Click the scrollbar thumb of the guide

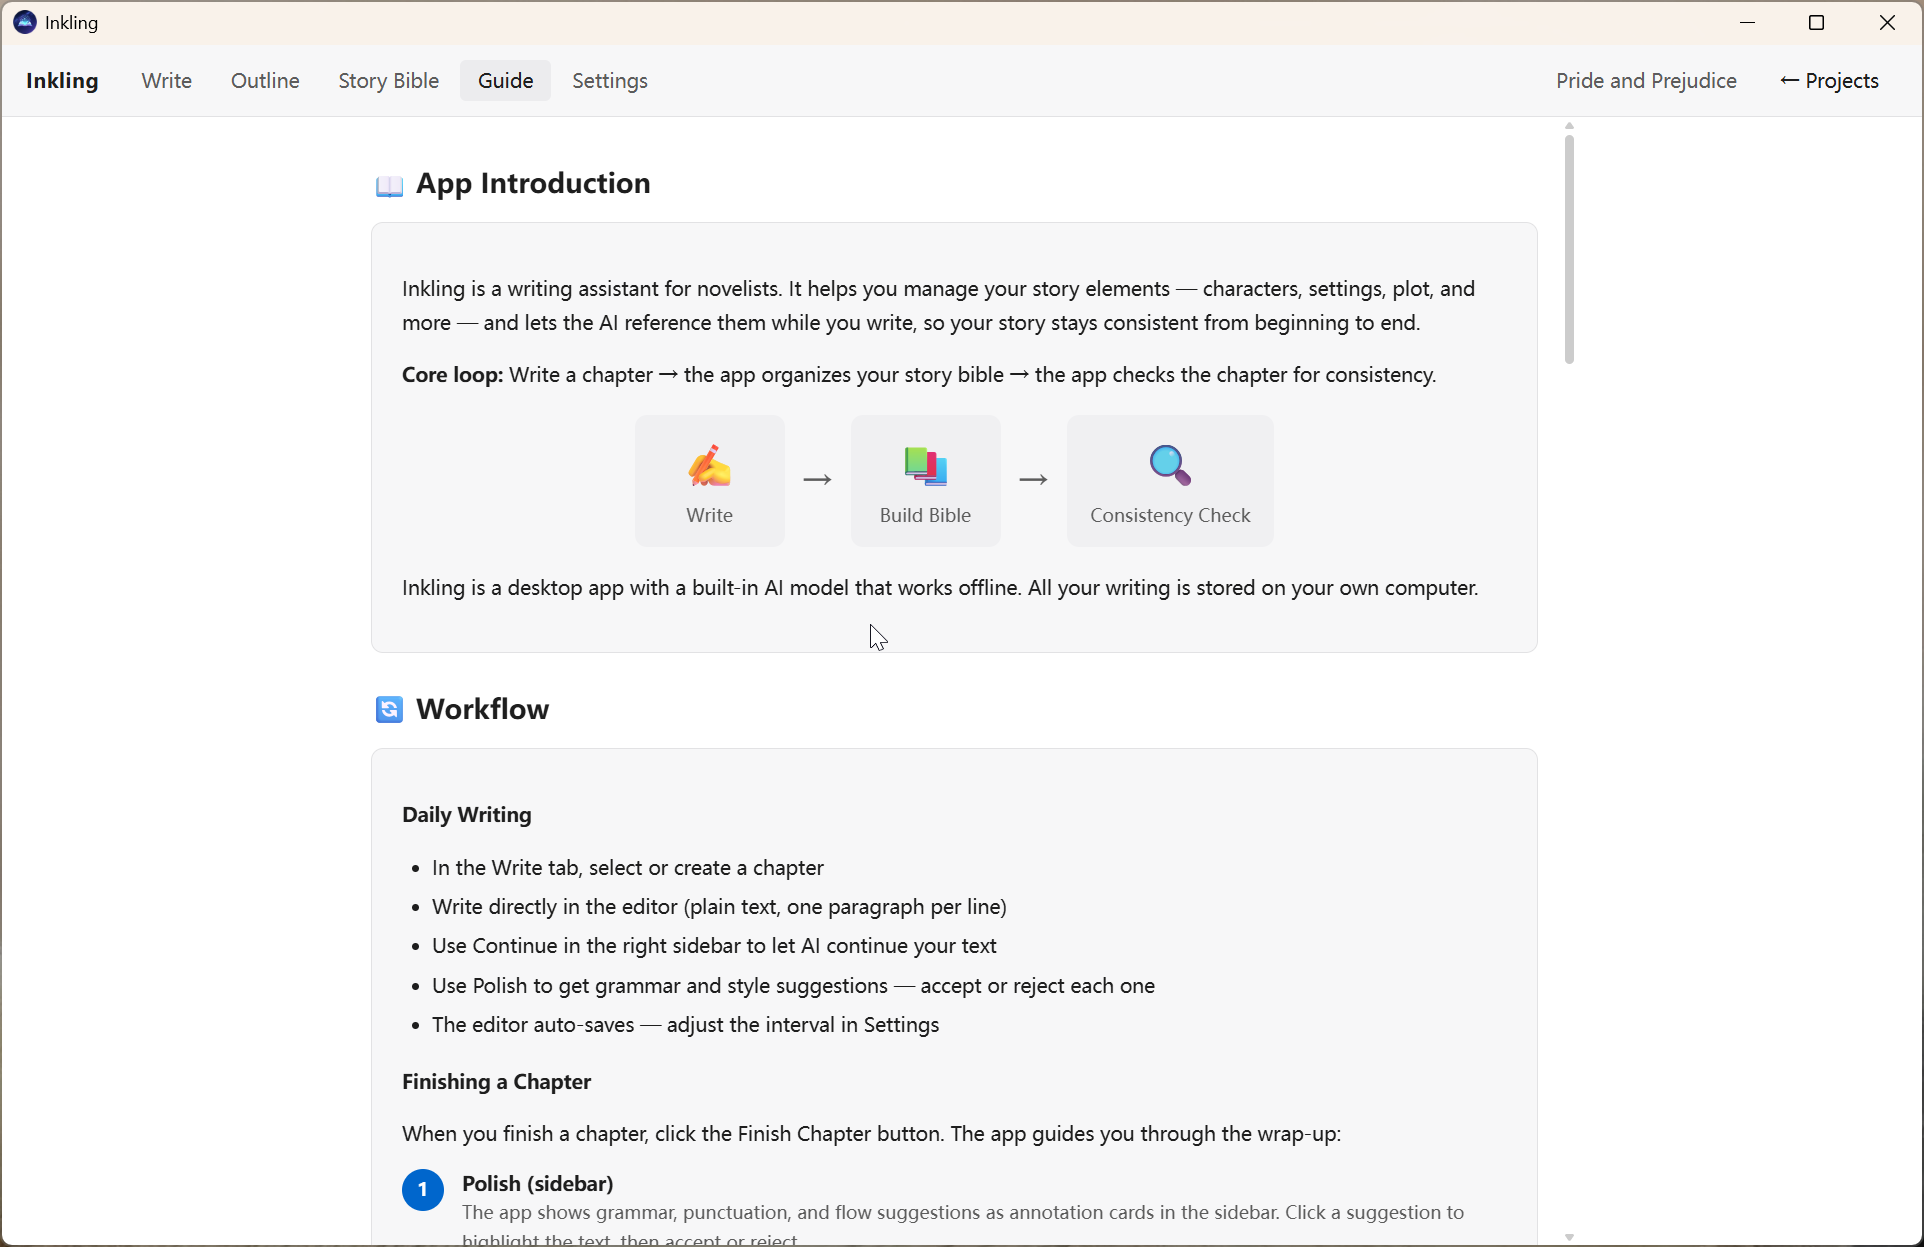point(1569,249)
